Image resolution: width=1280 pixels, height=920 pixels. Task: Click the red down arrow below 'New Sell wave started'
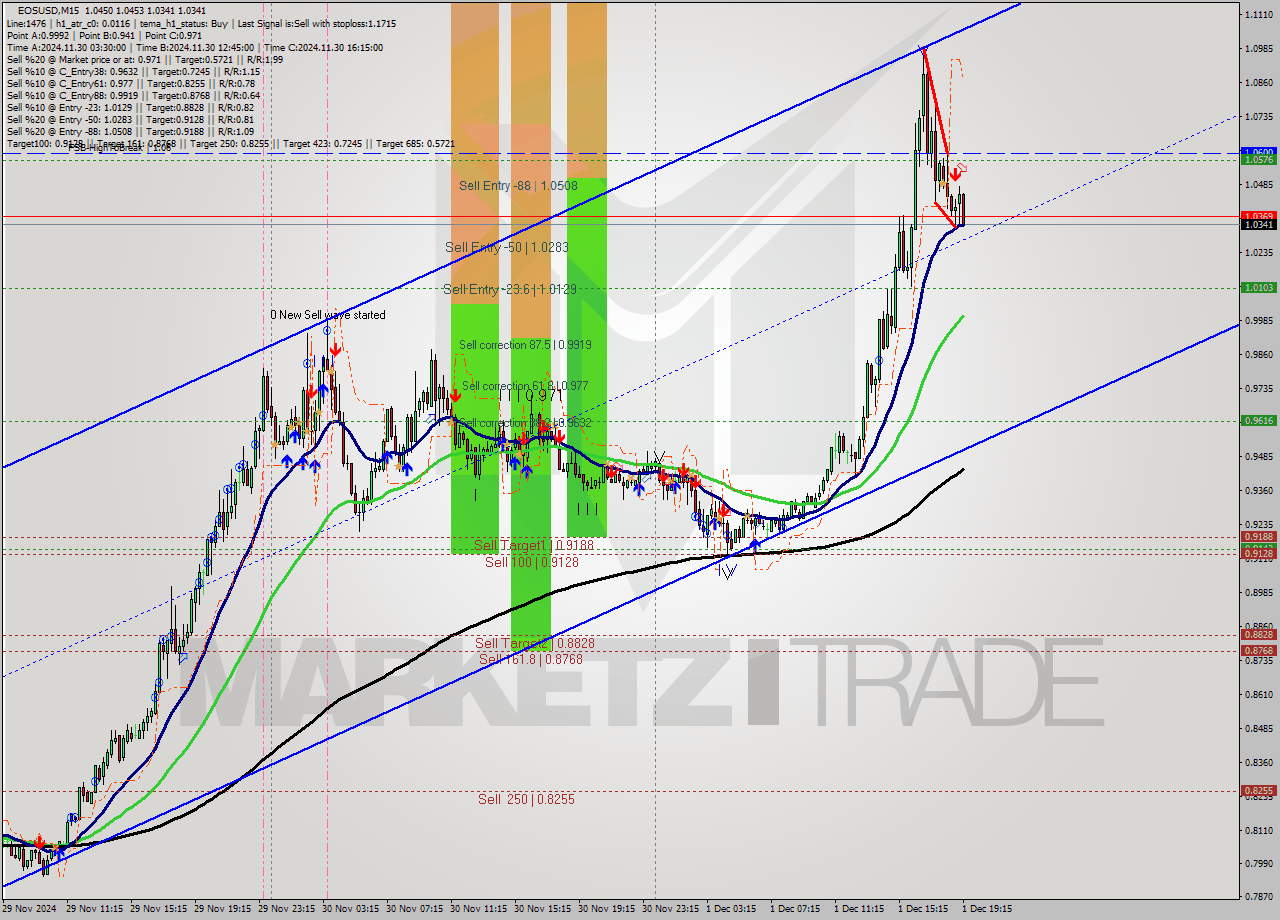click(x=336, y=349)
